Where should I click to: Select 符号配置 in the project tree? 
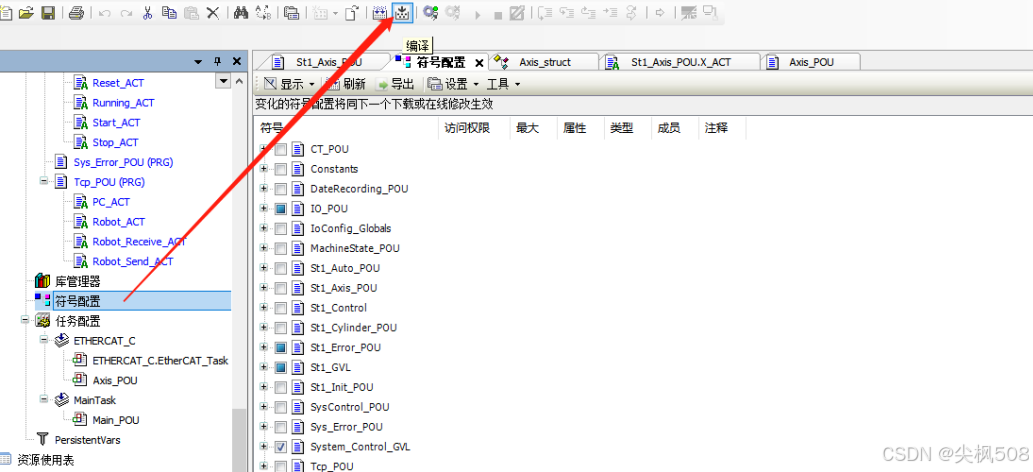click(x=78, y=301)
